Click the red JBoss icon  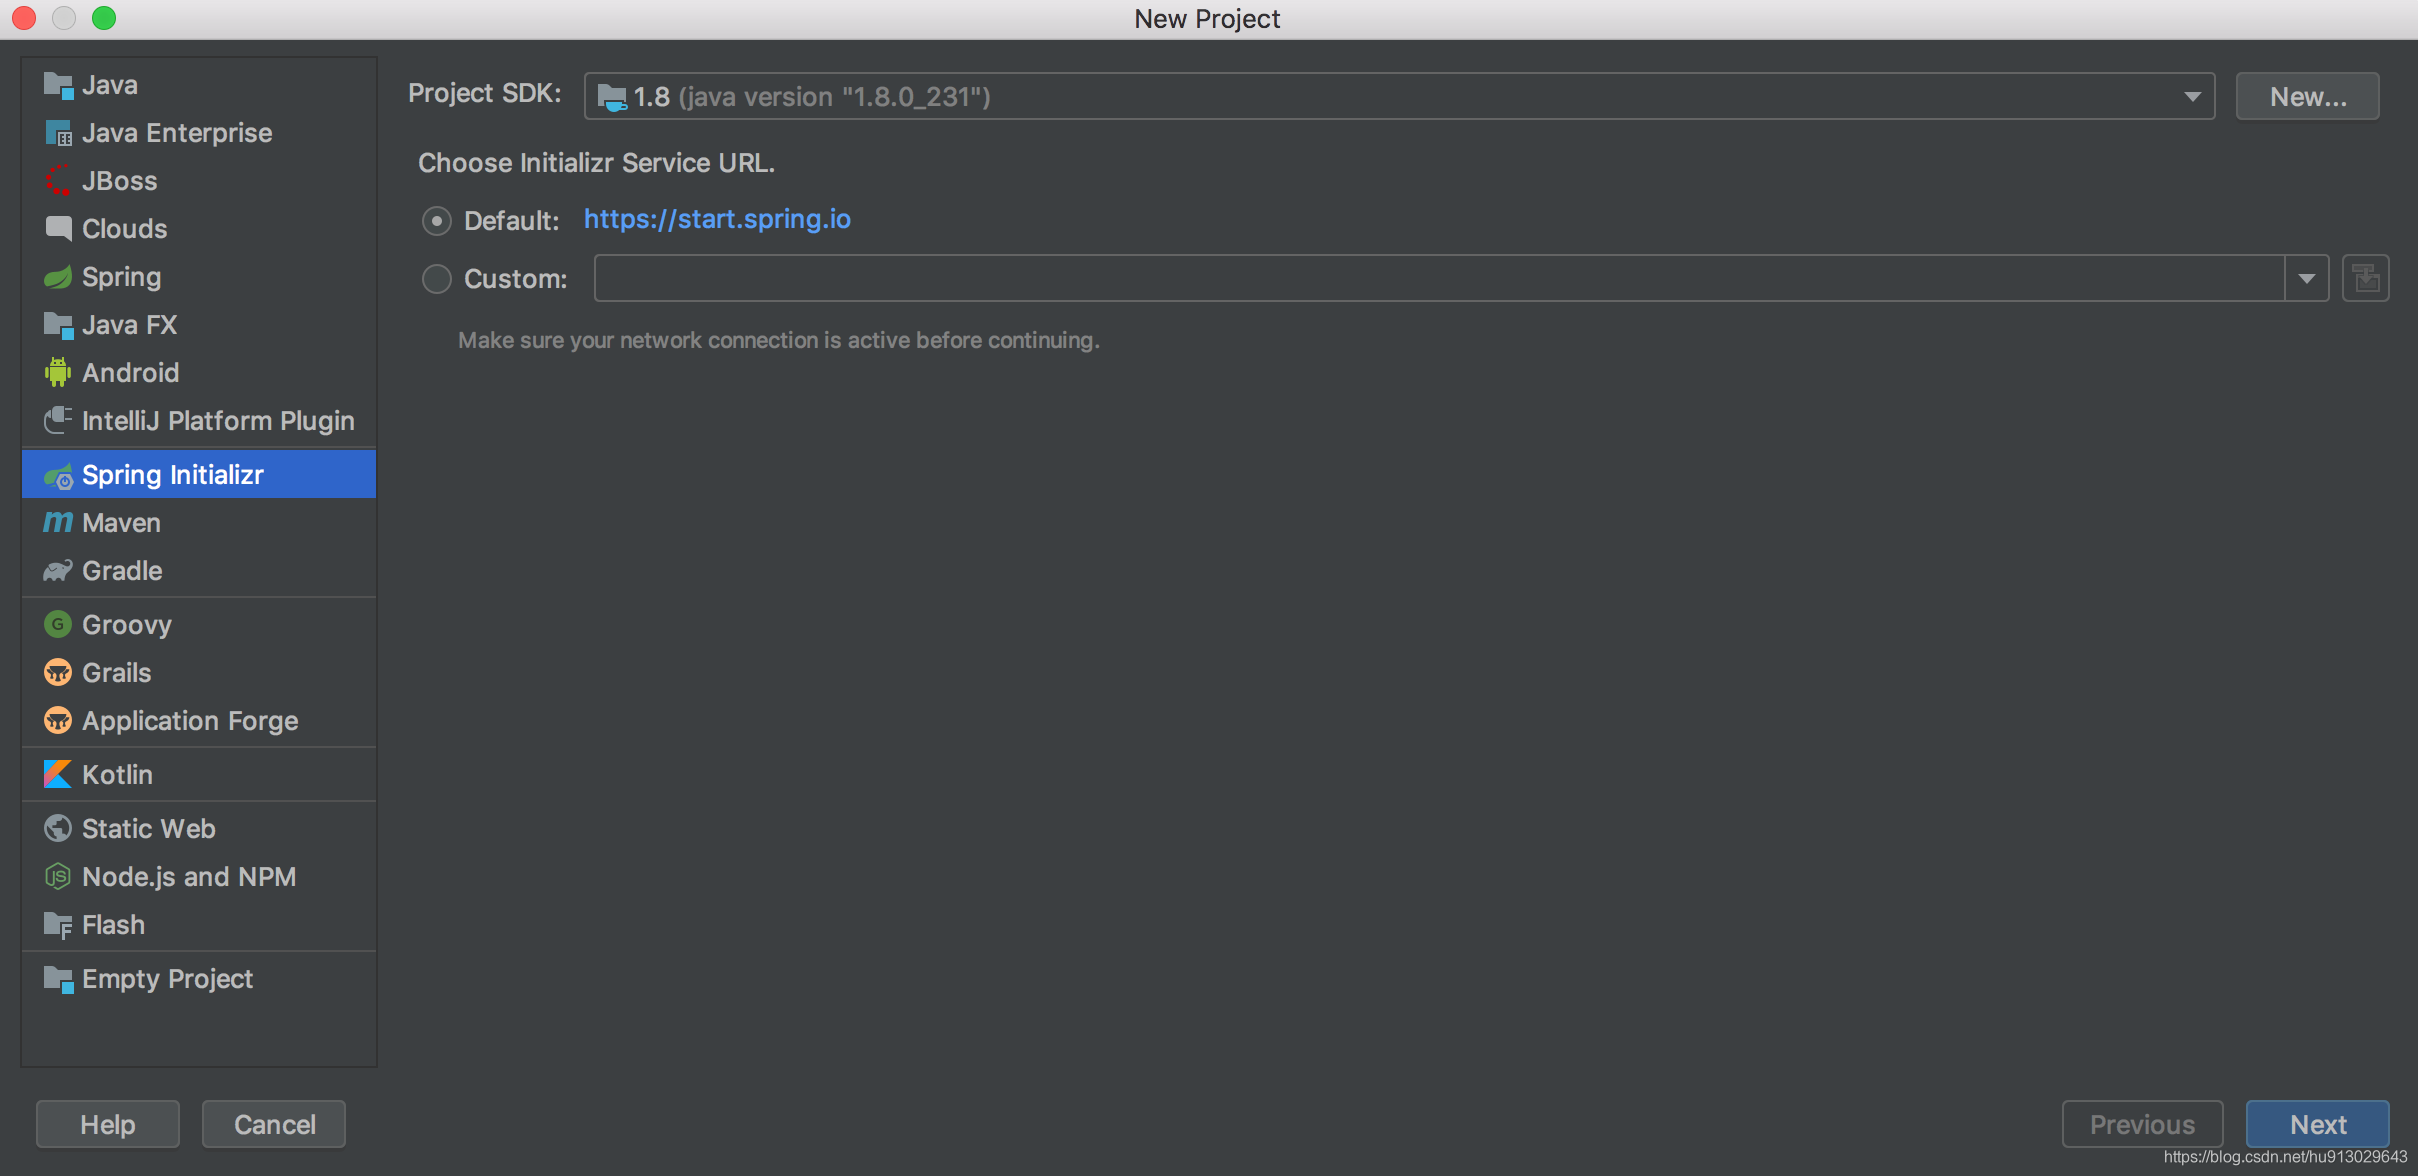pos(58,181)
